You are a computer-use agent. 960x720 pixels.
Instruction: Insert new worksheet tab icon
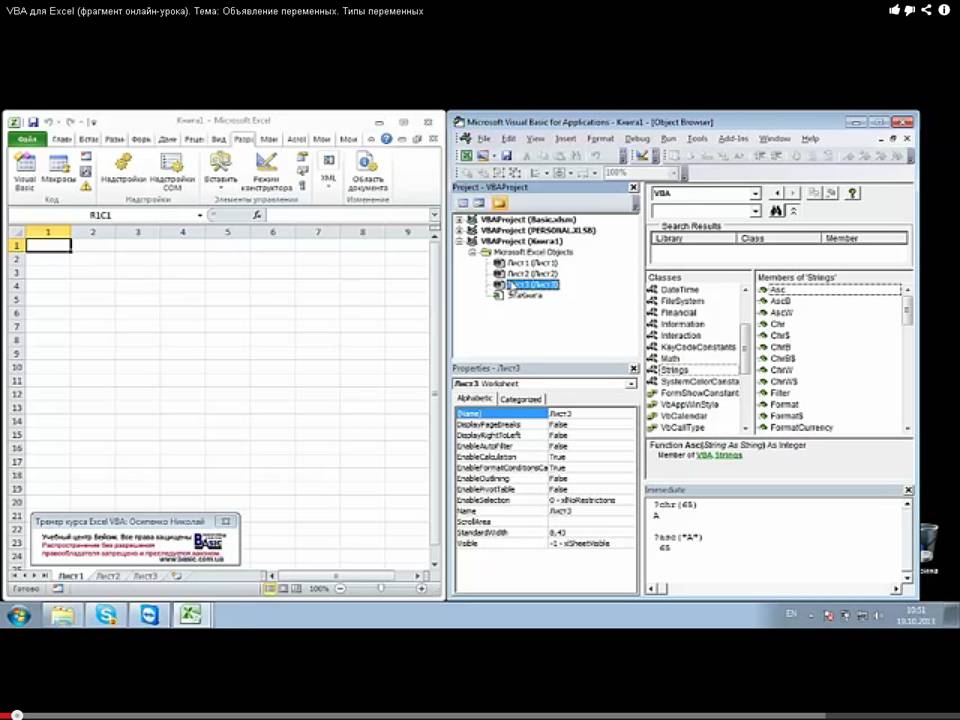[x=176, y=576]
